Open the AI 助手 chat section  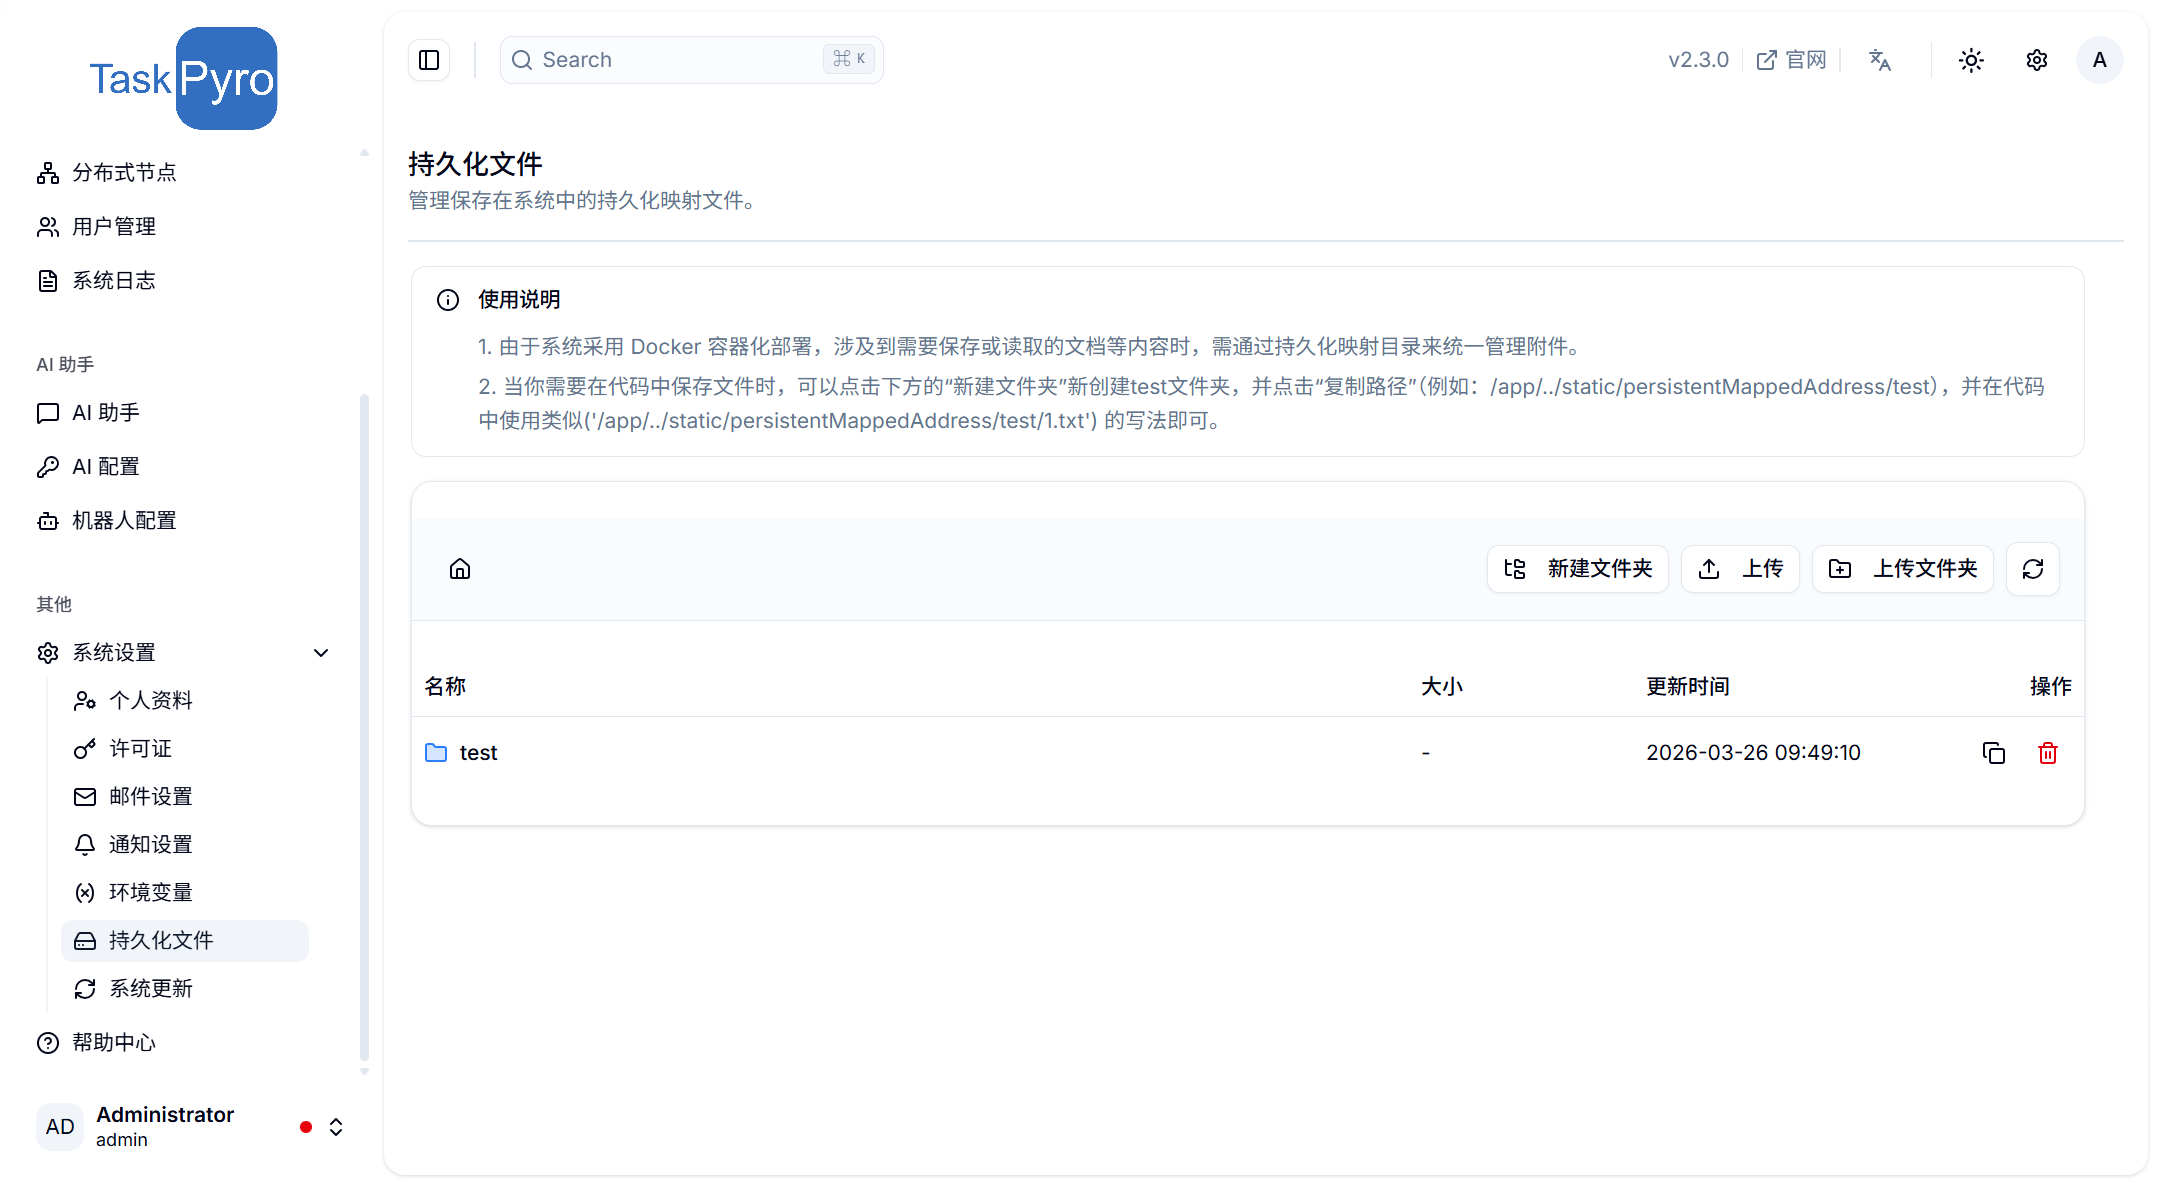(105, 412)
